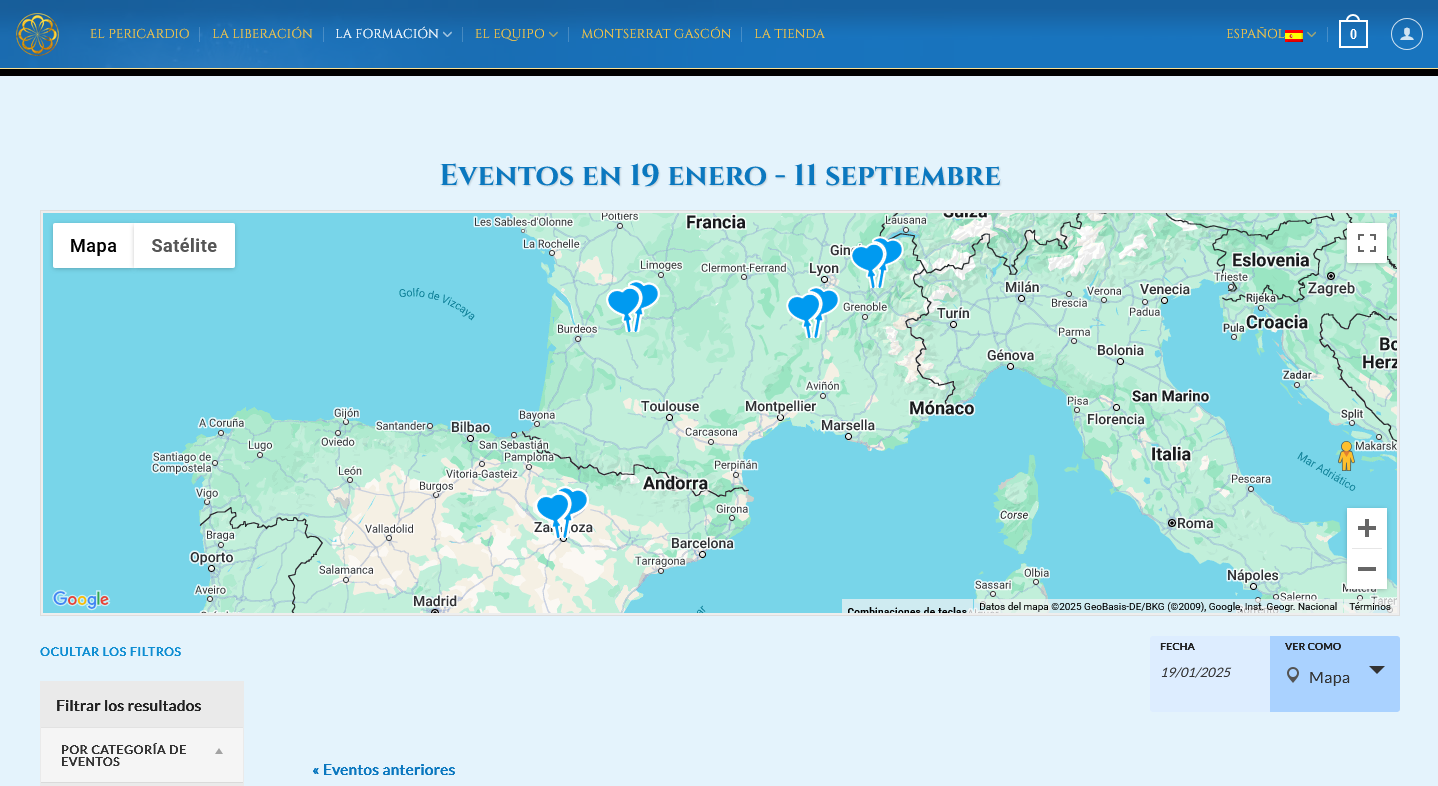Hide filters with Ocultar los filtros
This screenshot has height=786, width=1438.
tap(110, 652)
